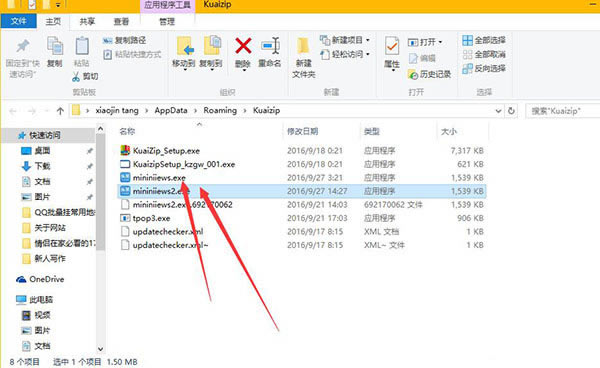
Task: Select tpop3.exe file
Action: pos(151,218)
